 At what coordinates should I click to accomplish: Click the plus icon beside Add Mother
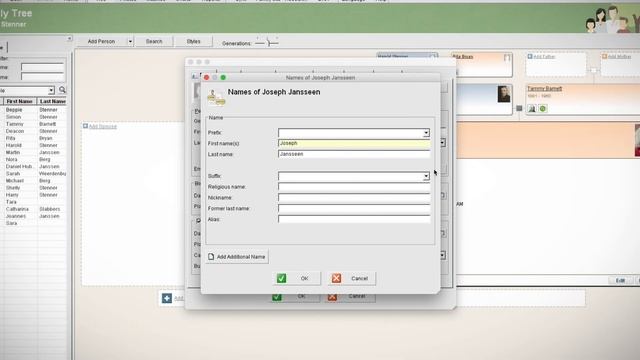click(x=604, y=56)
